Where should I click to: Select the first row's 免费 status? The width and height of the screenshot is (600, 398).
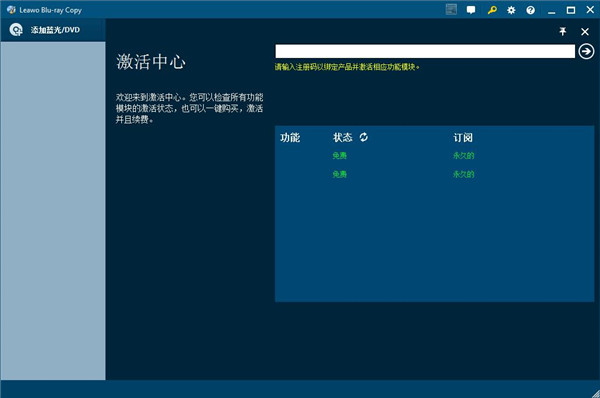pos(340,155)
